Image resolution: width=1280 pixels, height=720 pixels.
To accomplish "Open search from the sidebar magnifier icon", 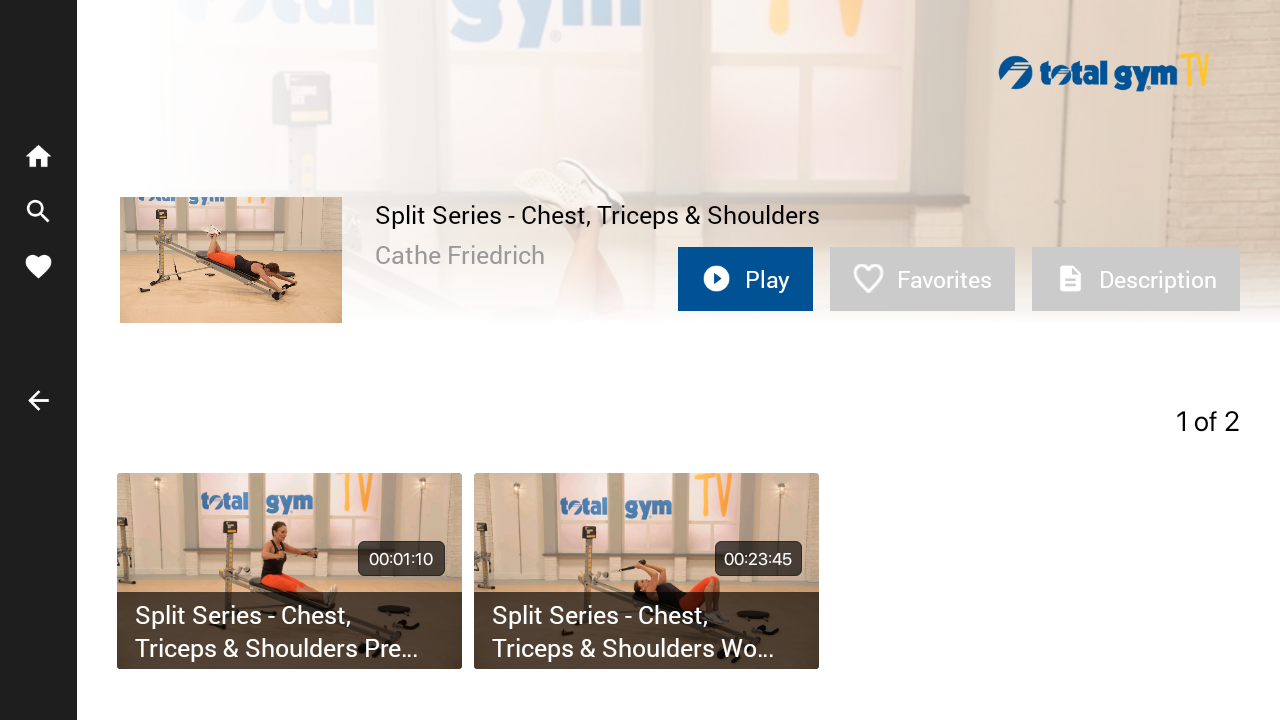I will tap(38, 211).
